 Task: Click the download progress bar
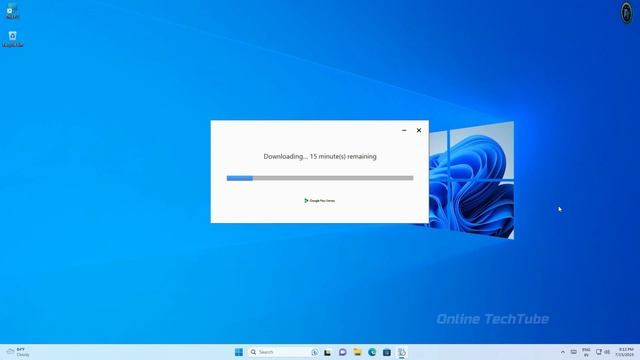click(320, 178)
